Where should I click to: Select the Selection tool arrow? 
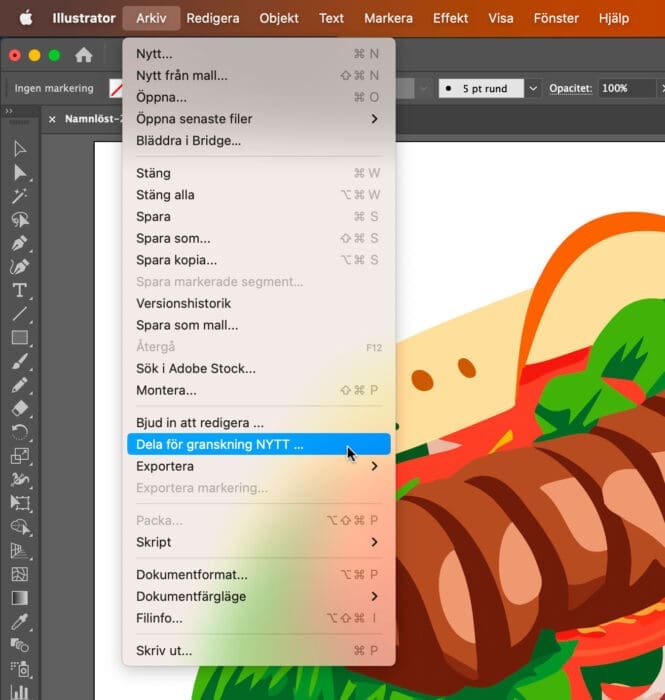point(20,149)
